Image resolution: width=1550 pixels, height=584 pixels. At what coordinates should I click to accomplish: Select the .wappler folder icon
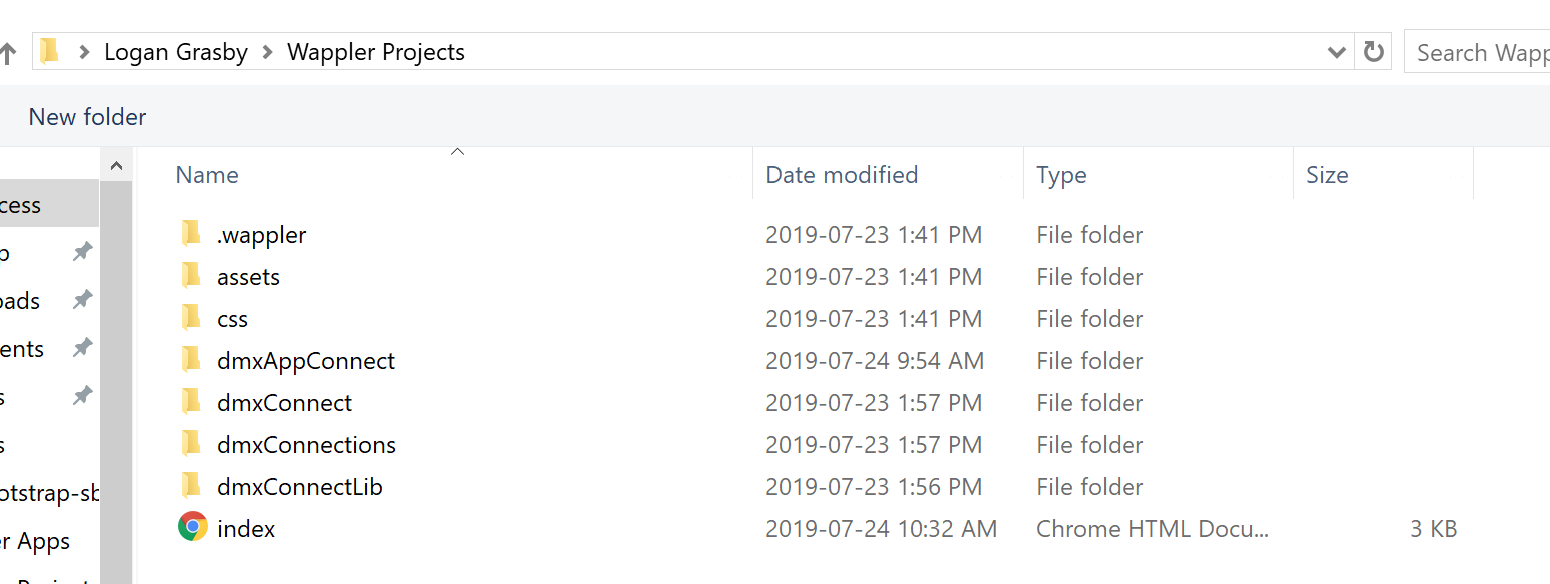(191, 234)
